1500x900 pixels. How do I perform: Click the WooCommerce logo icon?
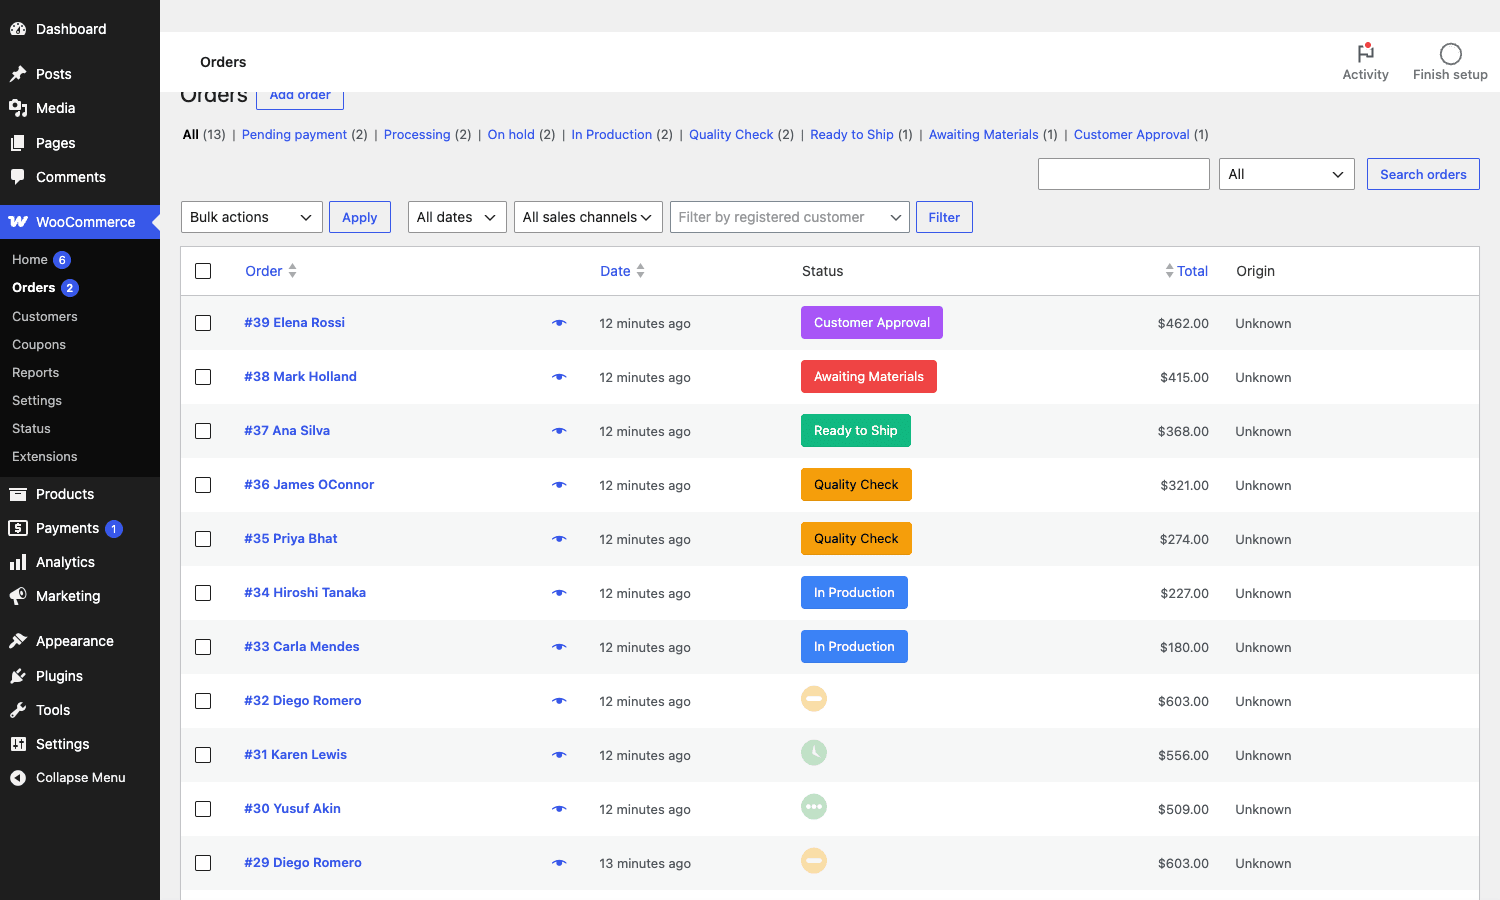point(18,222)
